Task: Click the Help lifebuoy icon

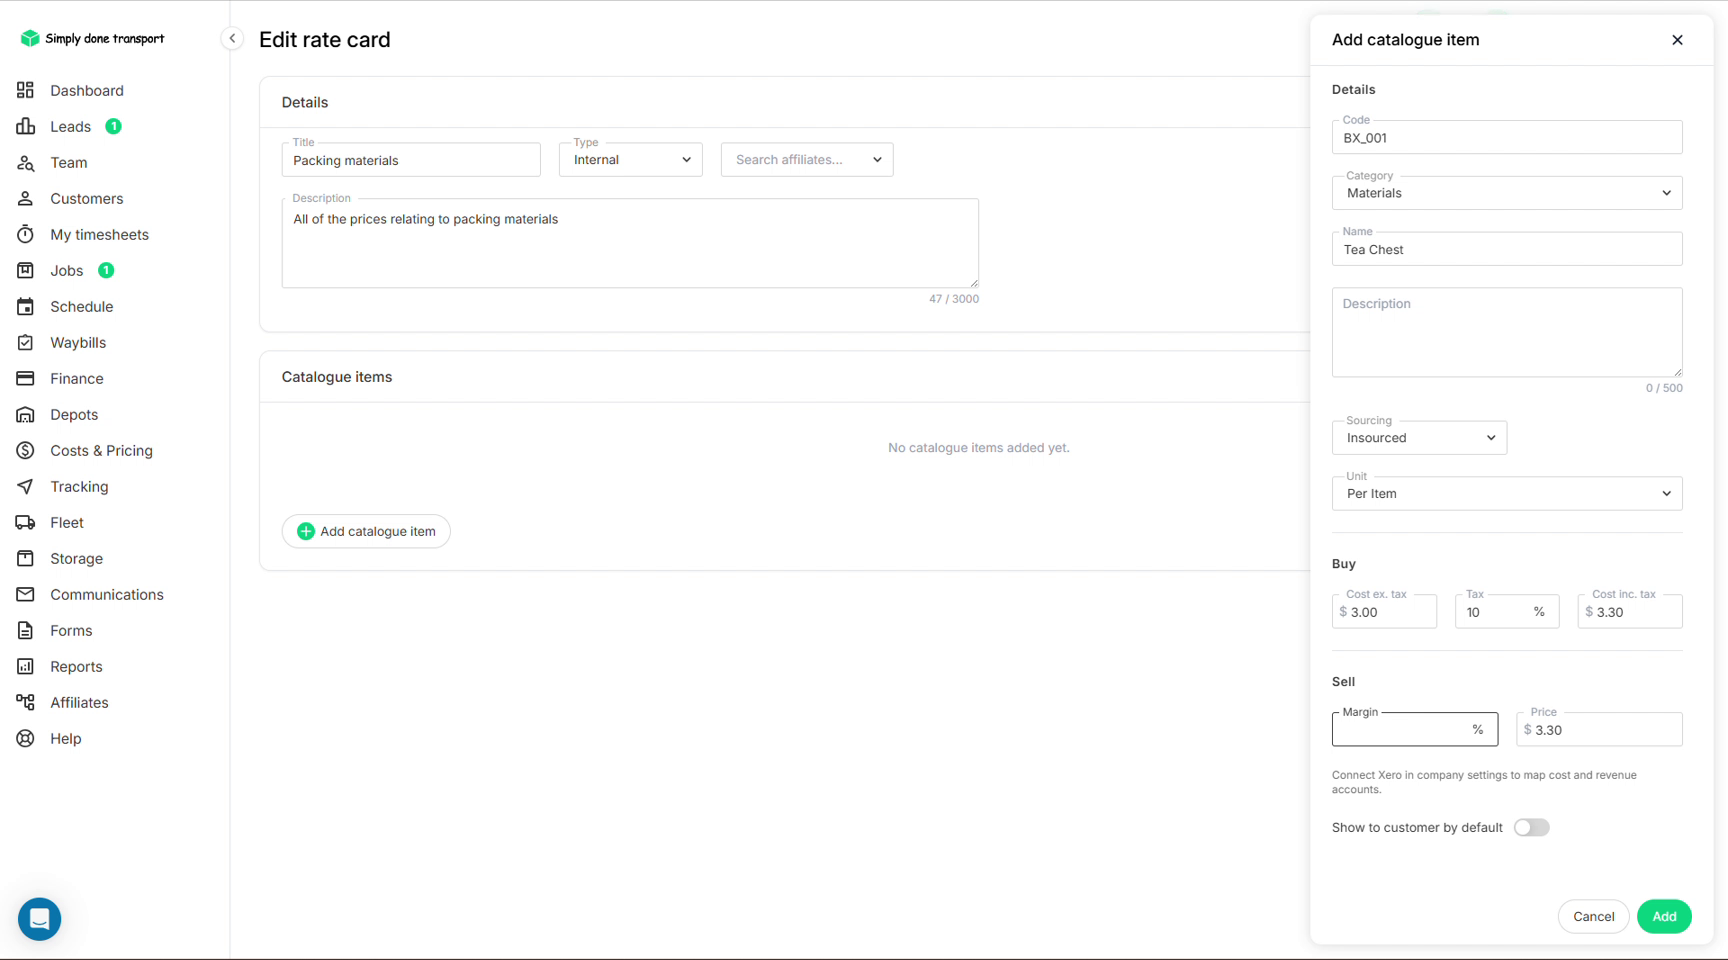Action: tap(25, 738)
